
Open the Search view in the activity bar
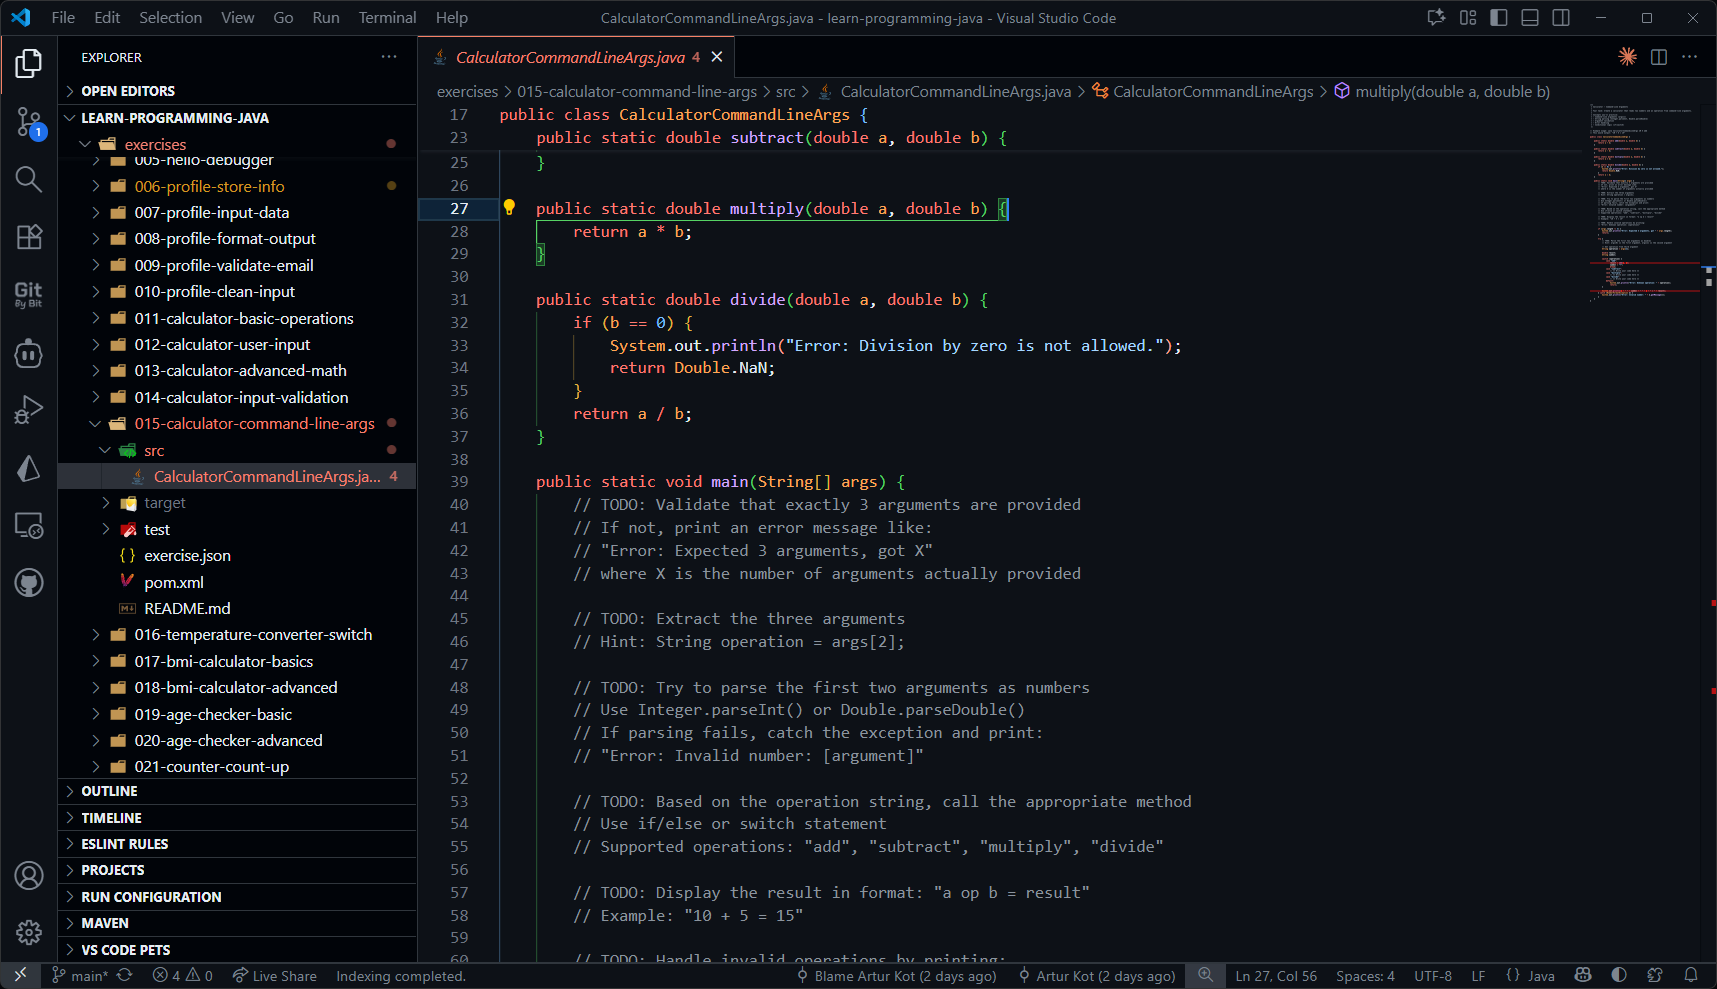pos(29,180)
